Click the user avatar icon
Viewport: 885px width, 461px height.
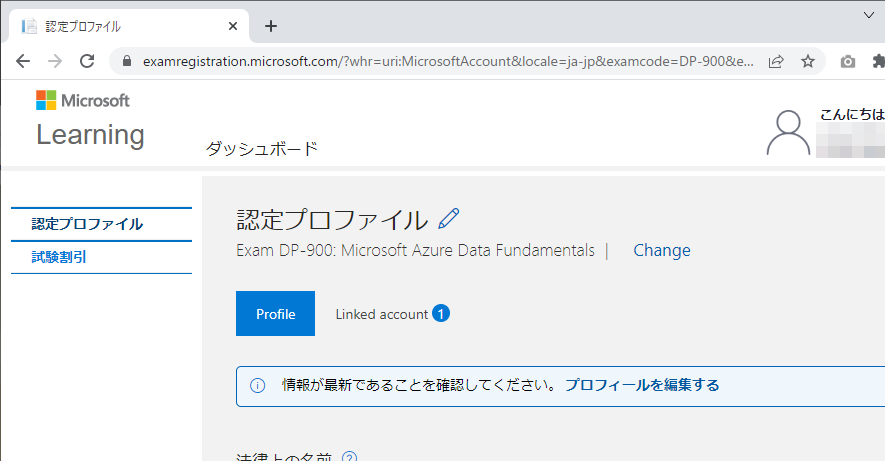(788, 133)
